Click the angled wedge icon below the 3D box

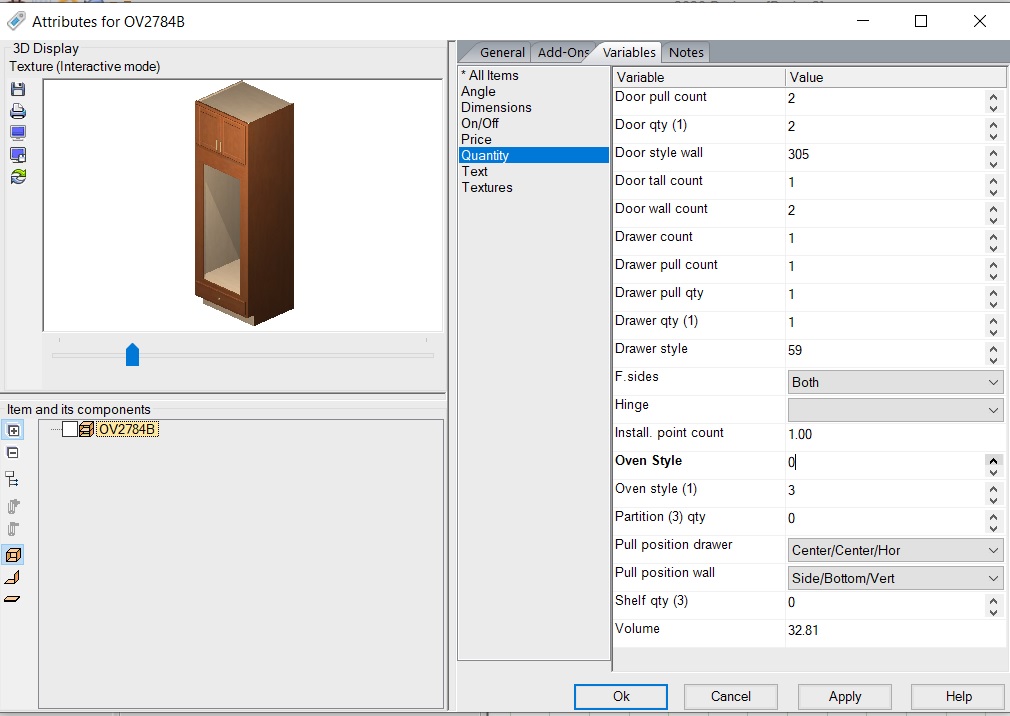coord(13,578)
